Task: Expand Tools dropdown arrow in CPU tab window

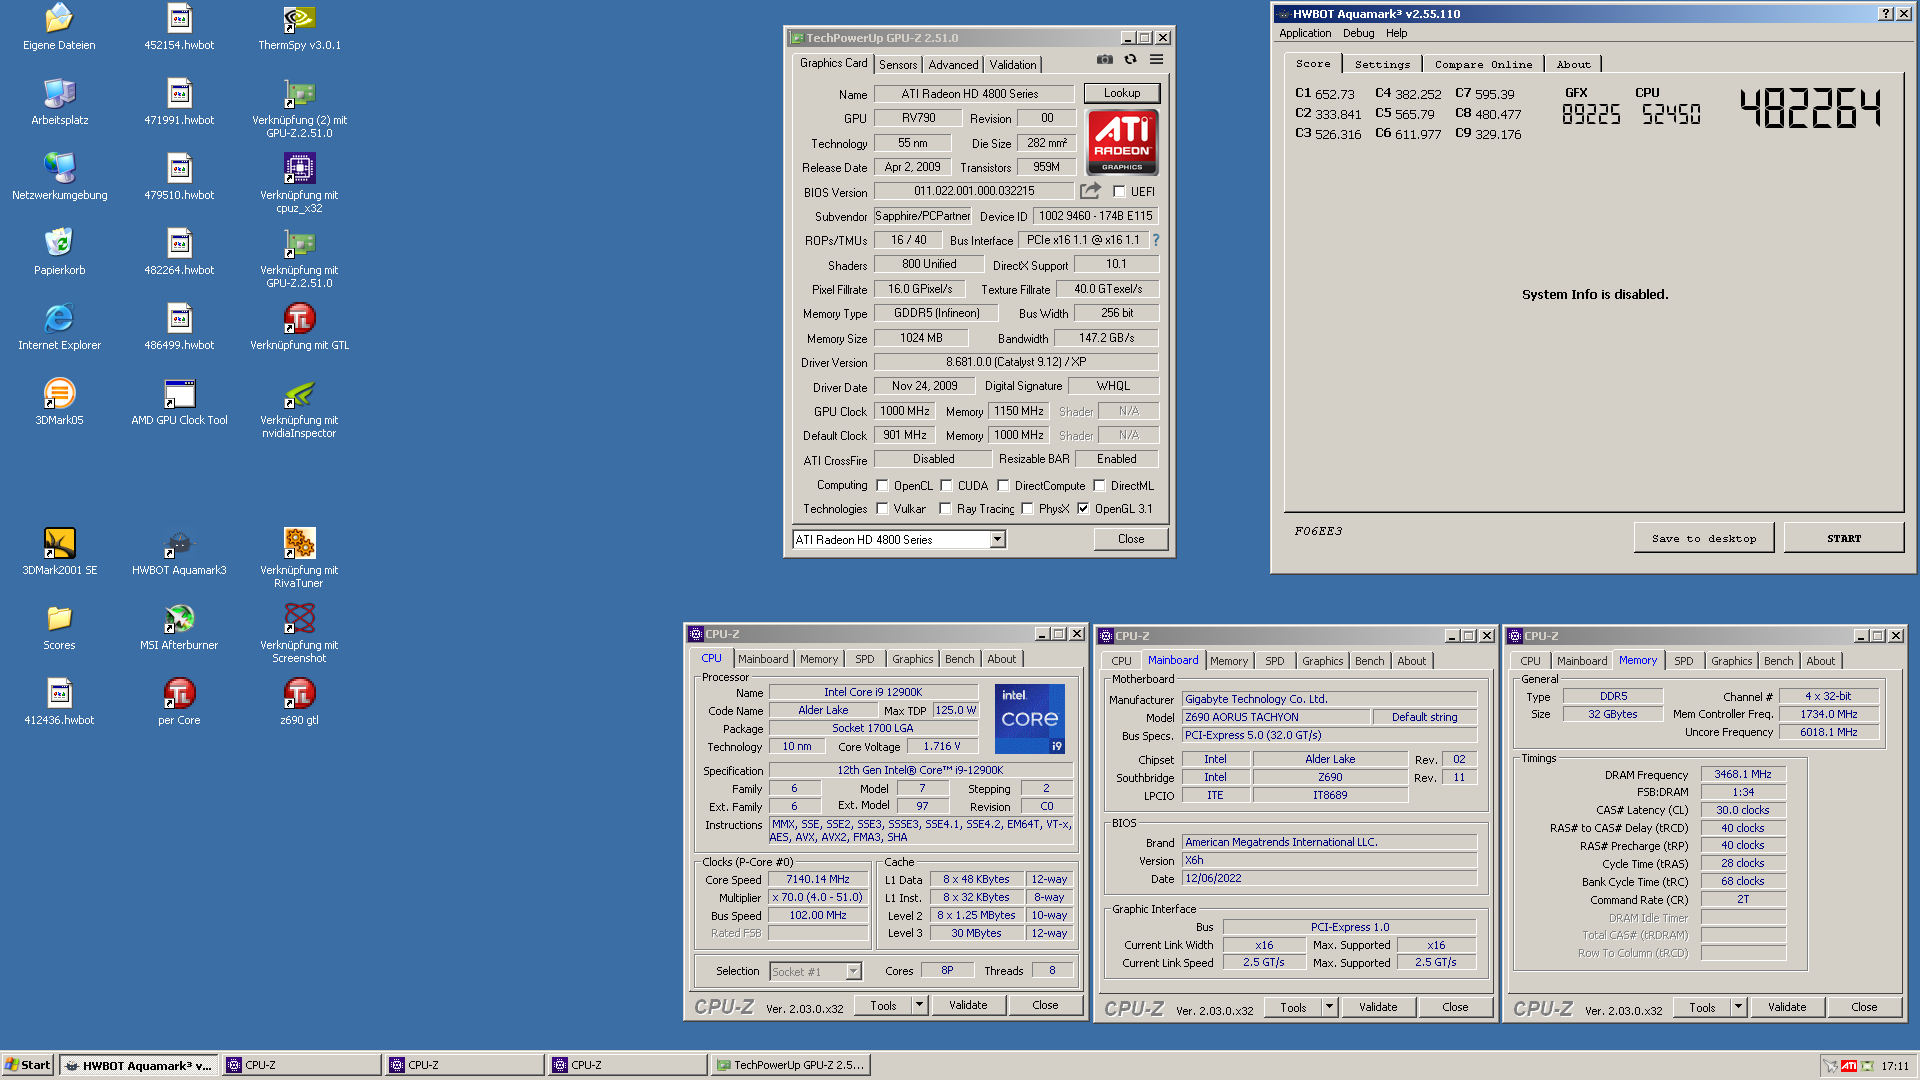Action: pyautogui.click(x=919, y=1006)
